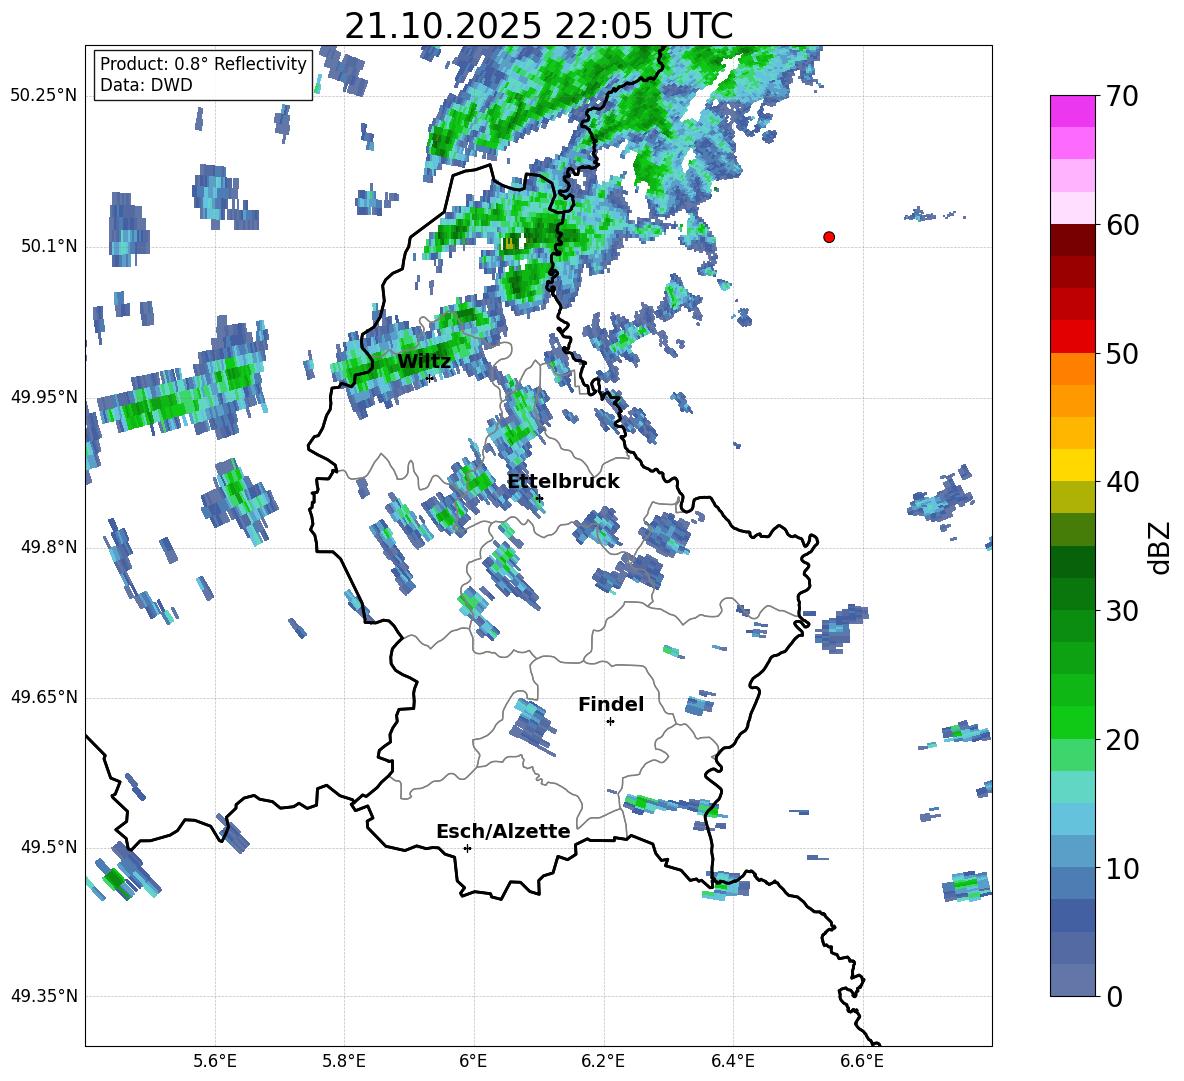The image size is (1184, 1081).
Task: Click the red dot marker on the map
Action: pos(829,237)
